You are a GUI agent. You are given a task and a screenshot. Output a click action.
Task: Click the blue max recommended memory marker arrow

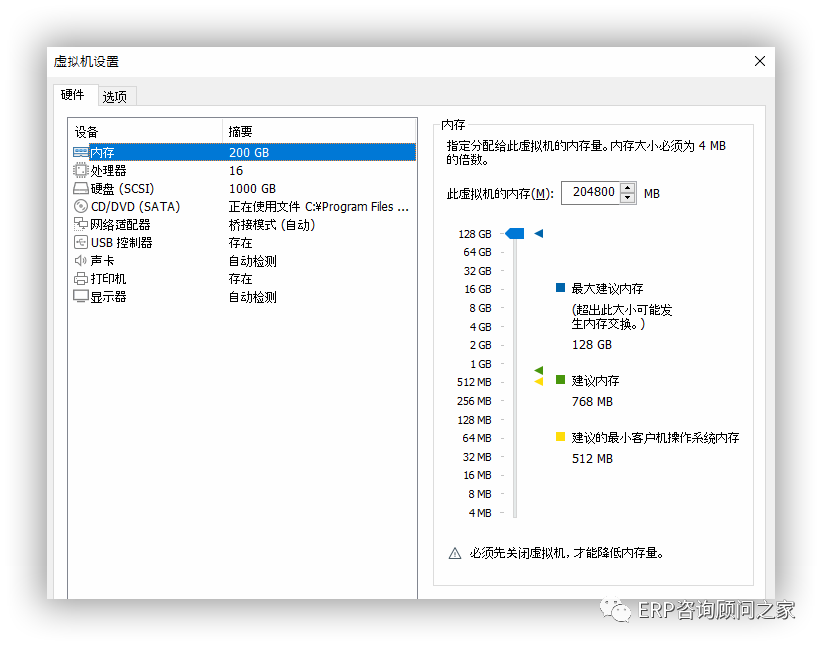pyautogui.click(x=538, y=233)
